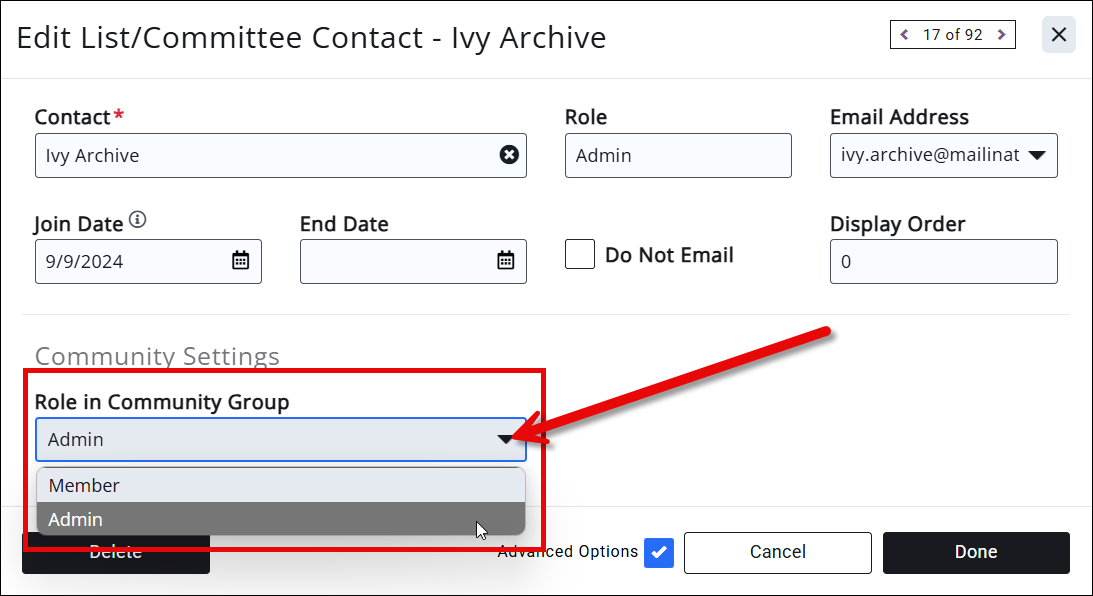Image resolution: width=1093 pixels, height=596 pixels.
Task: Focus the Role text field
Action: pyautogui.click(x=677, y=156)
